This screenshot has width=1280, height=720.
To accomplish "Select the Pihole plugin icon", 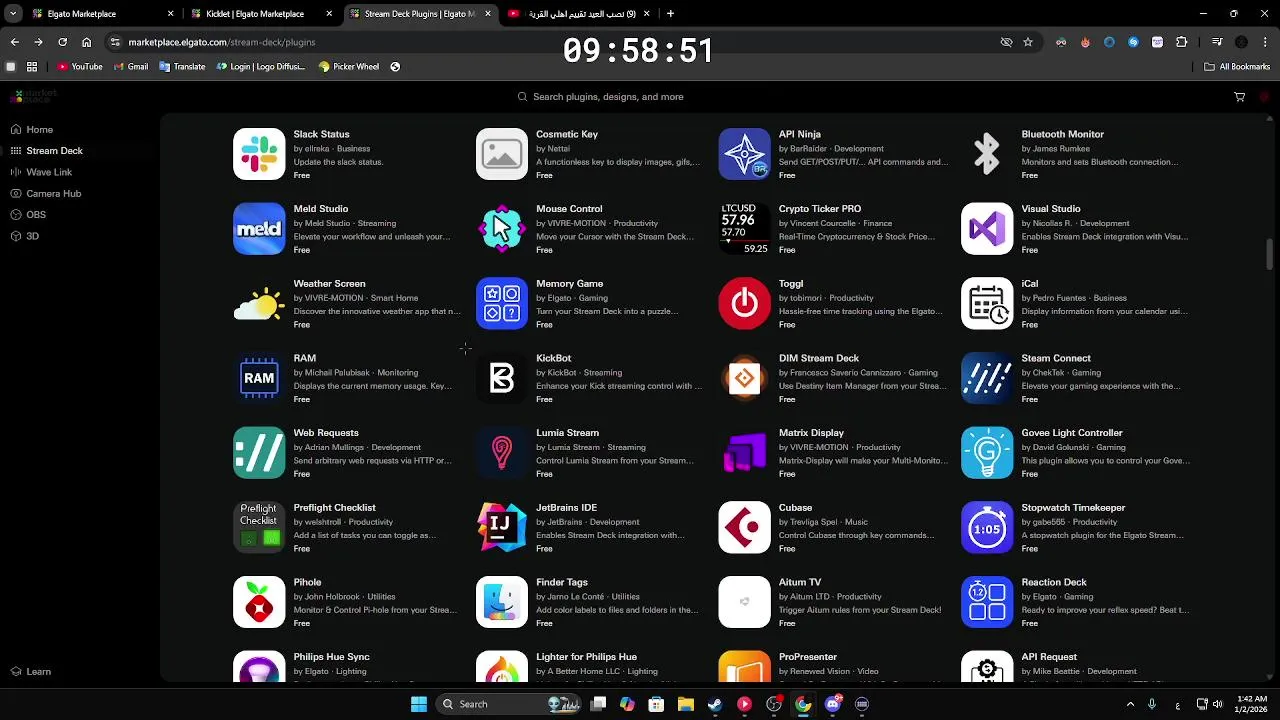I will tap(259, 602).
